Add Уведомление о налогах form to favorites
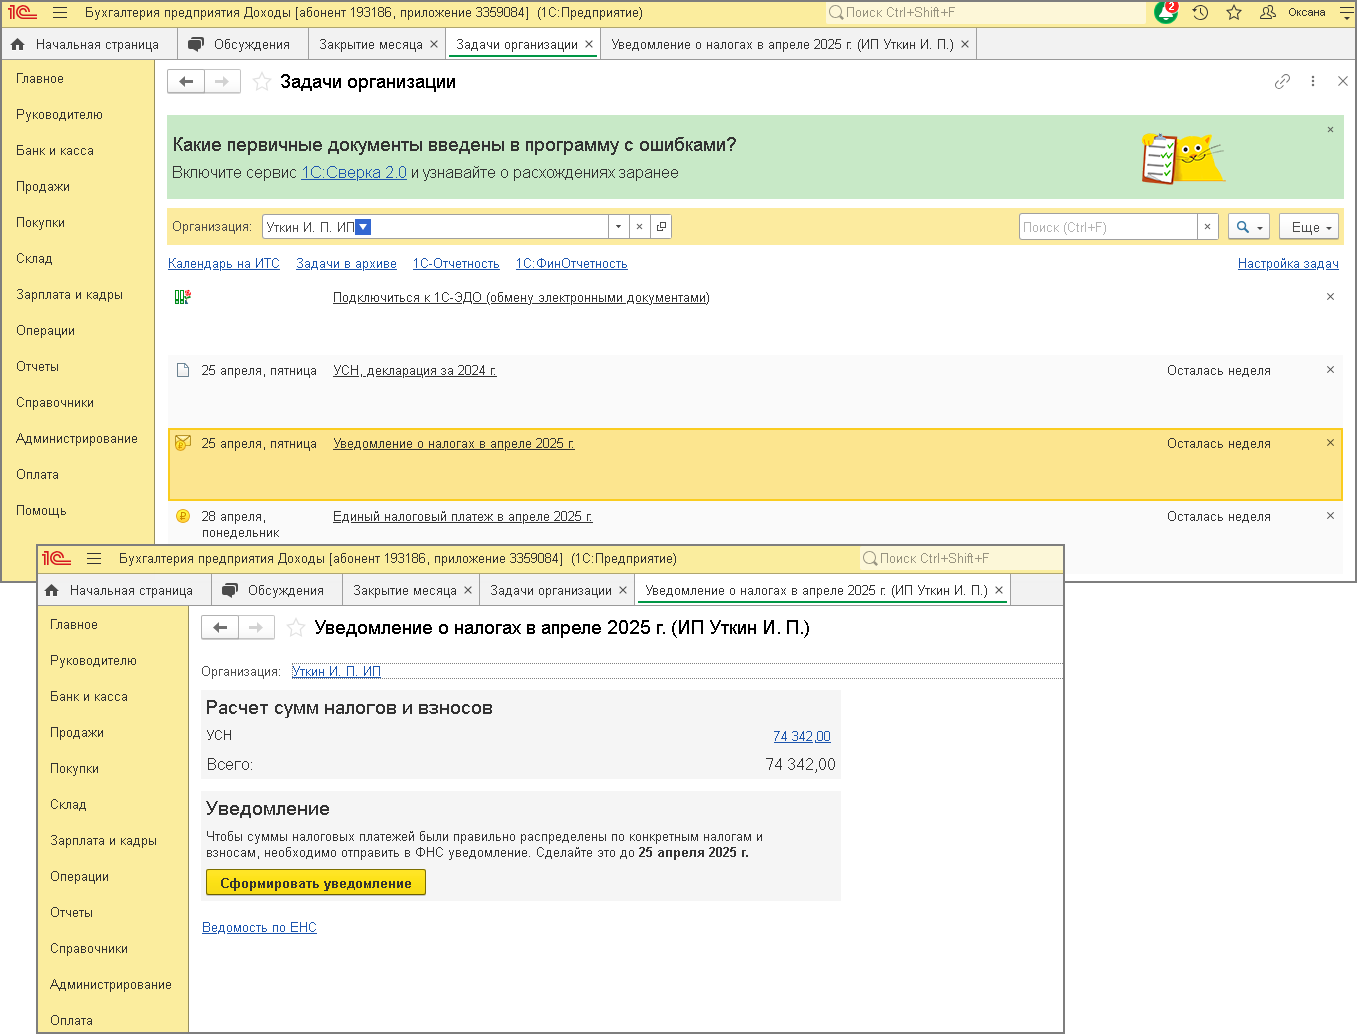The image size is (1357, 1036). pyautogui.click(x=296, y=628)
